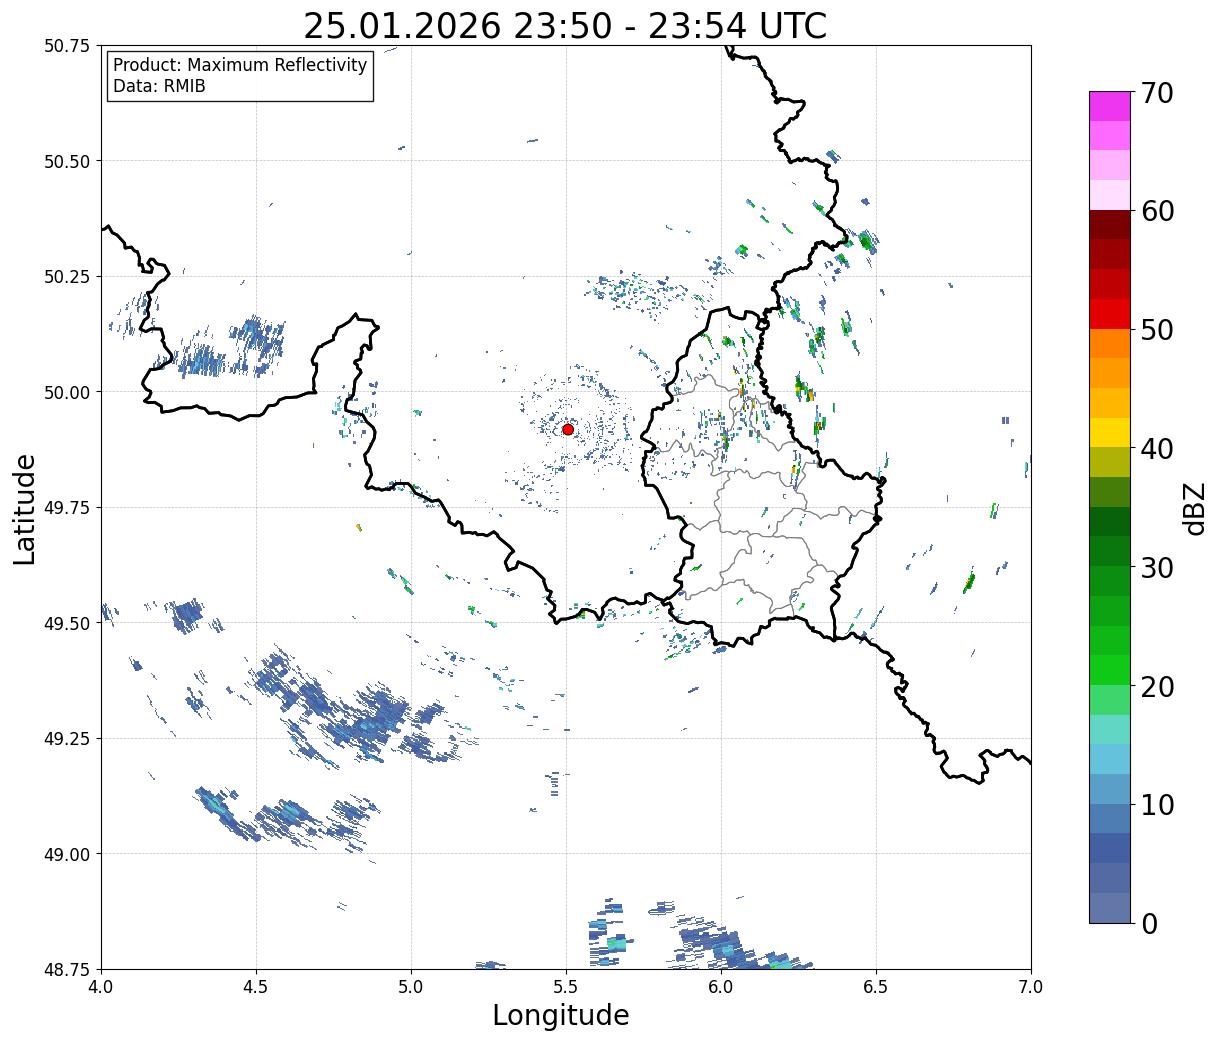Image resolution: width=1219 pixels, height=1040 pixels.
Task: Click the colorbar tick label 40
Action: click(1157, 448)
